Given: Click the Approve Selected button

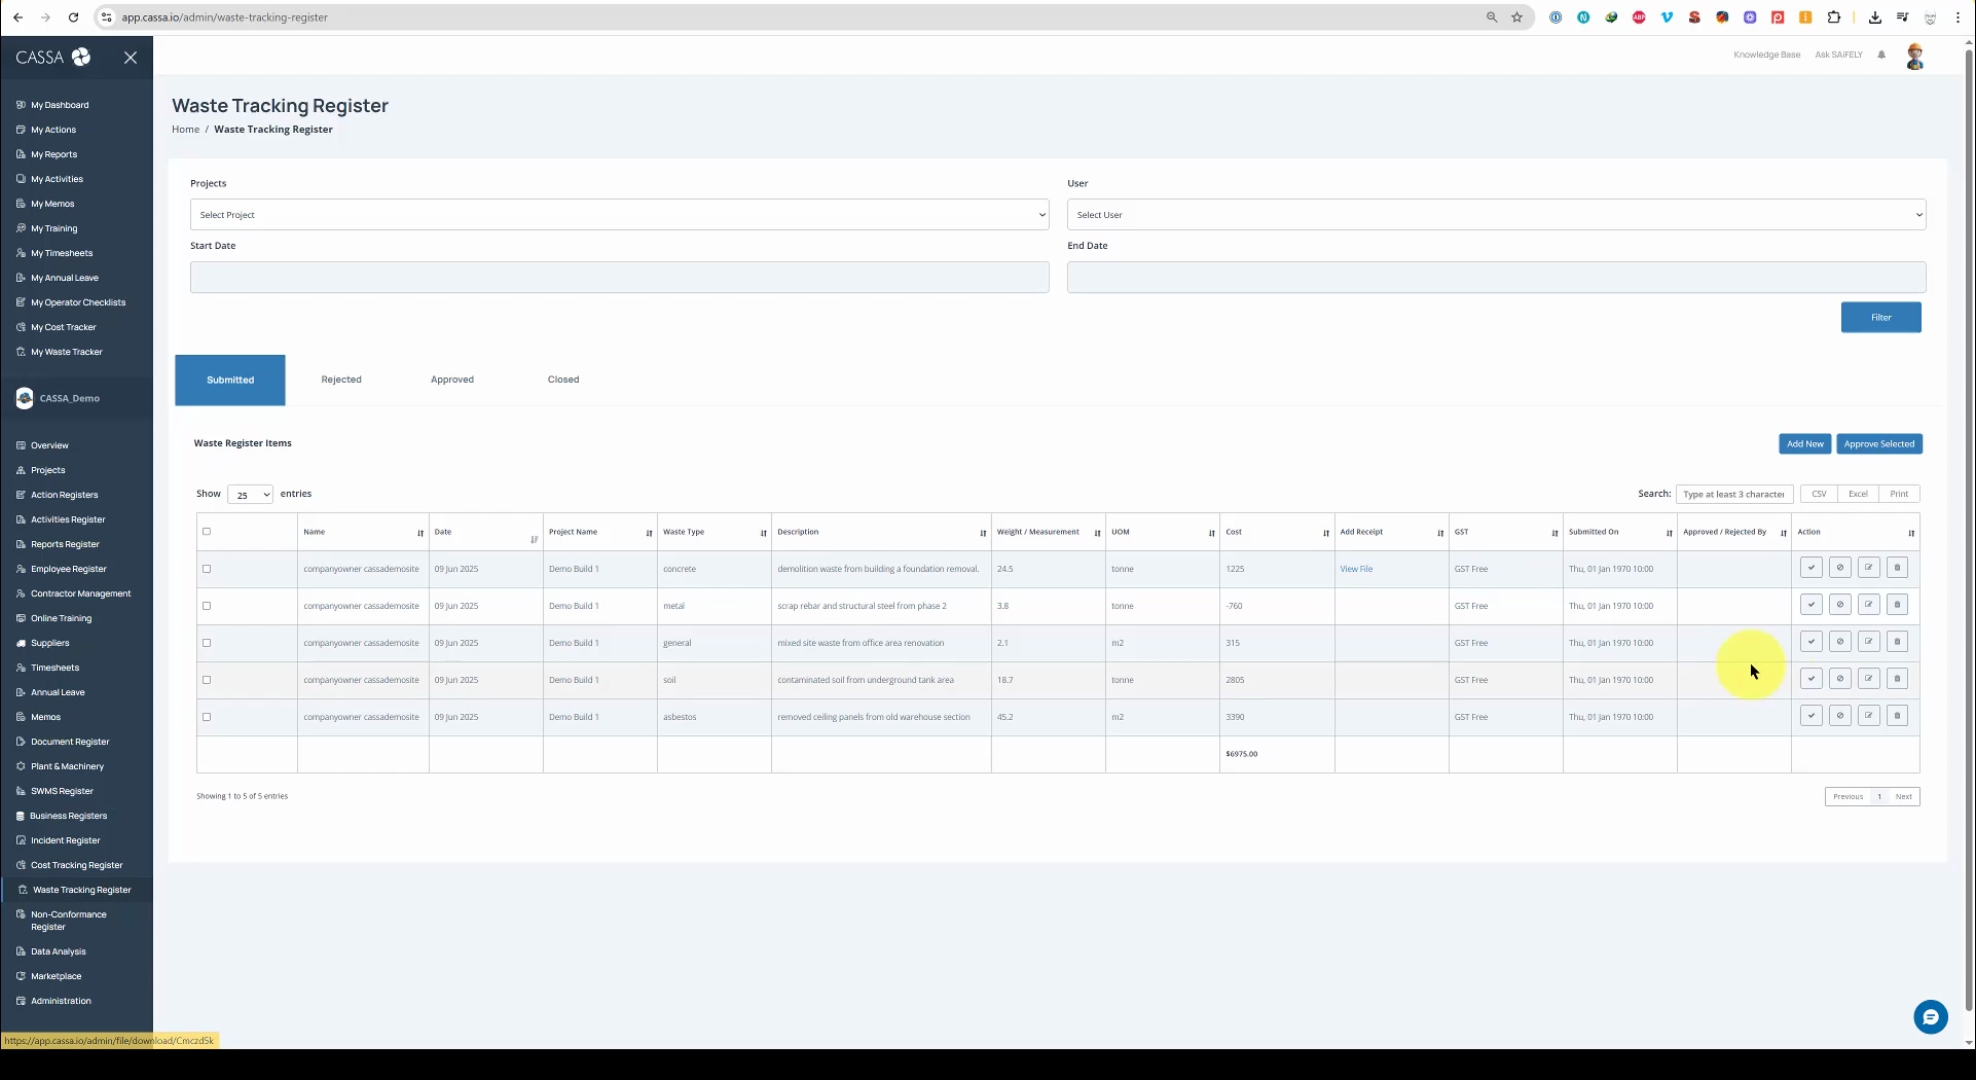Looking at the screenshot, I should point(1879,444).
